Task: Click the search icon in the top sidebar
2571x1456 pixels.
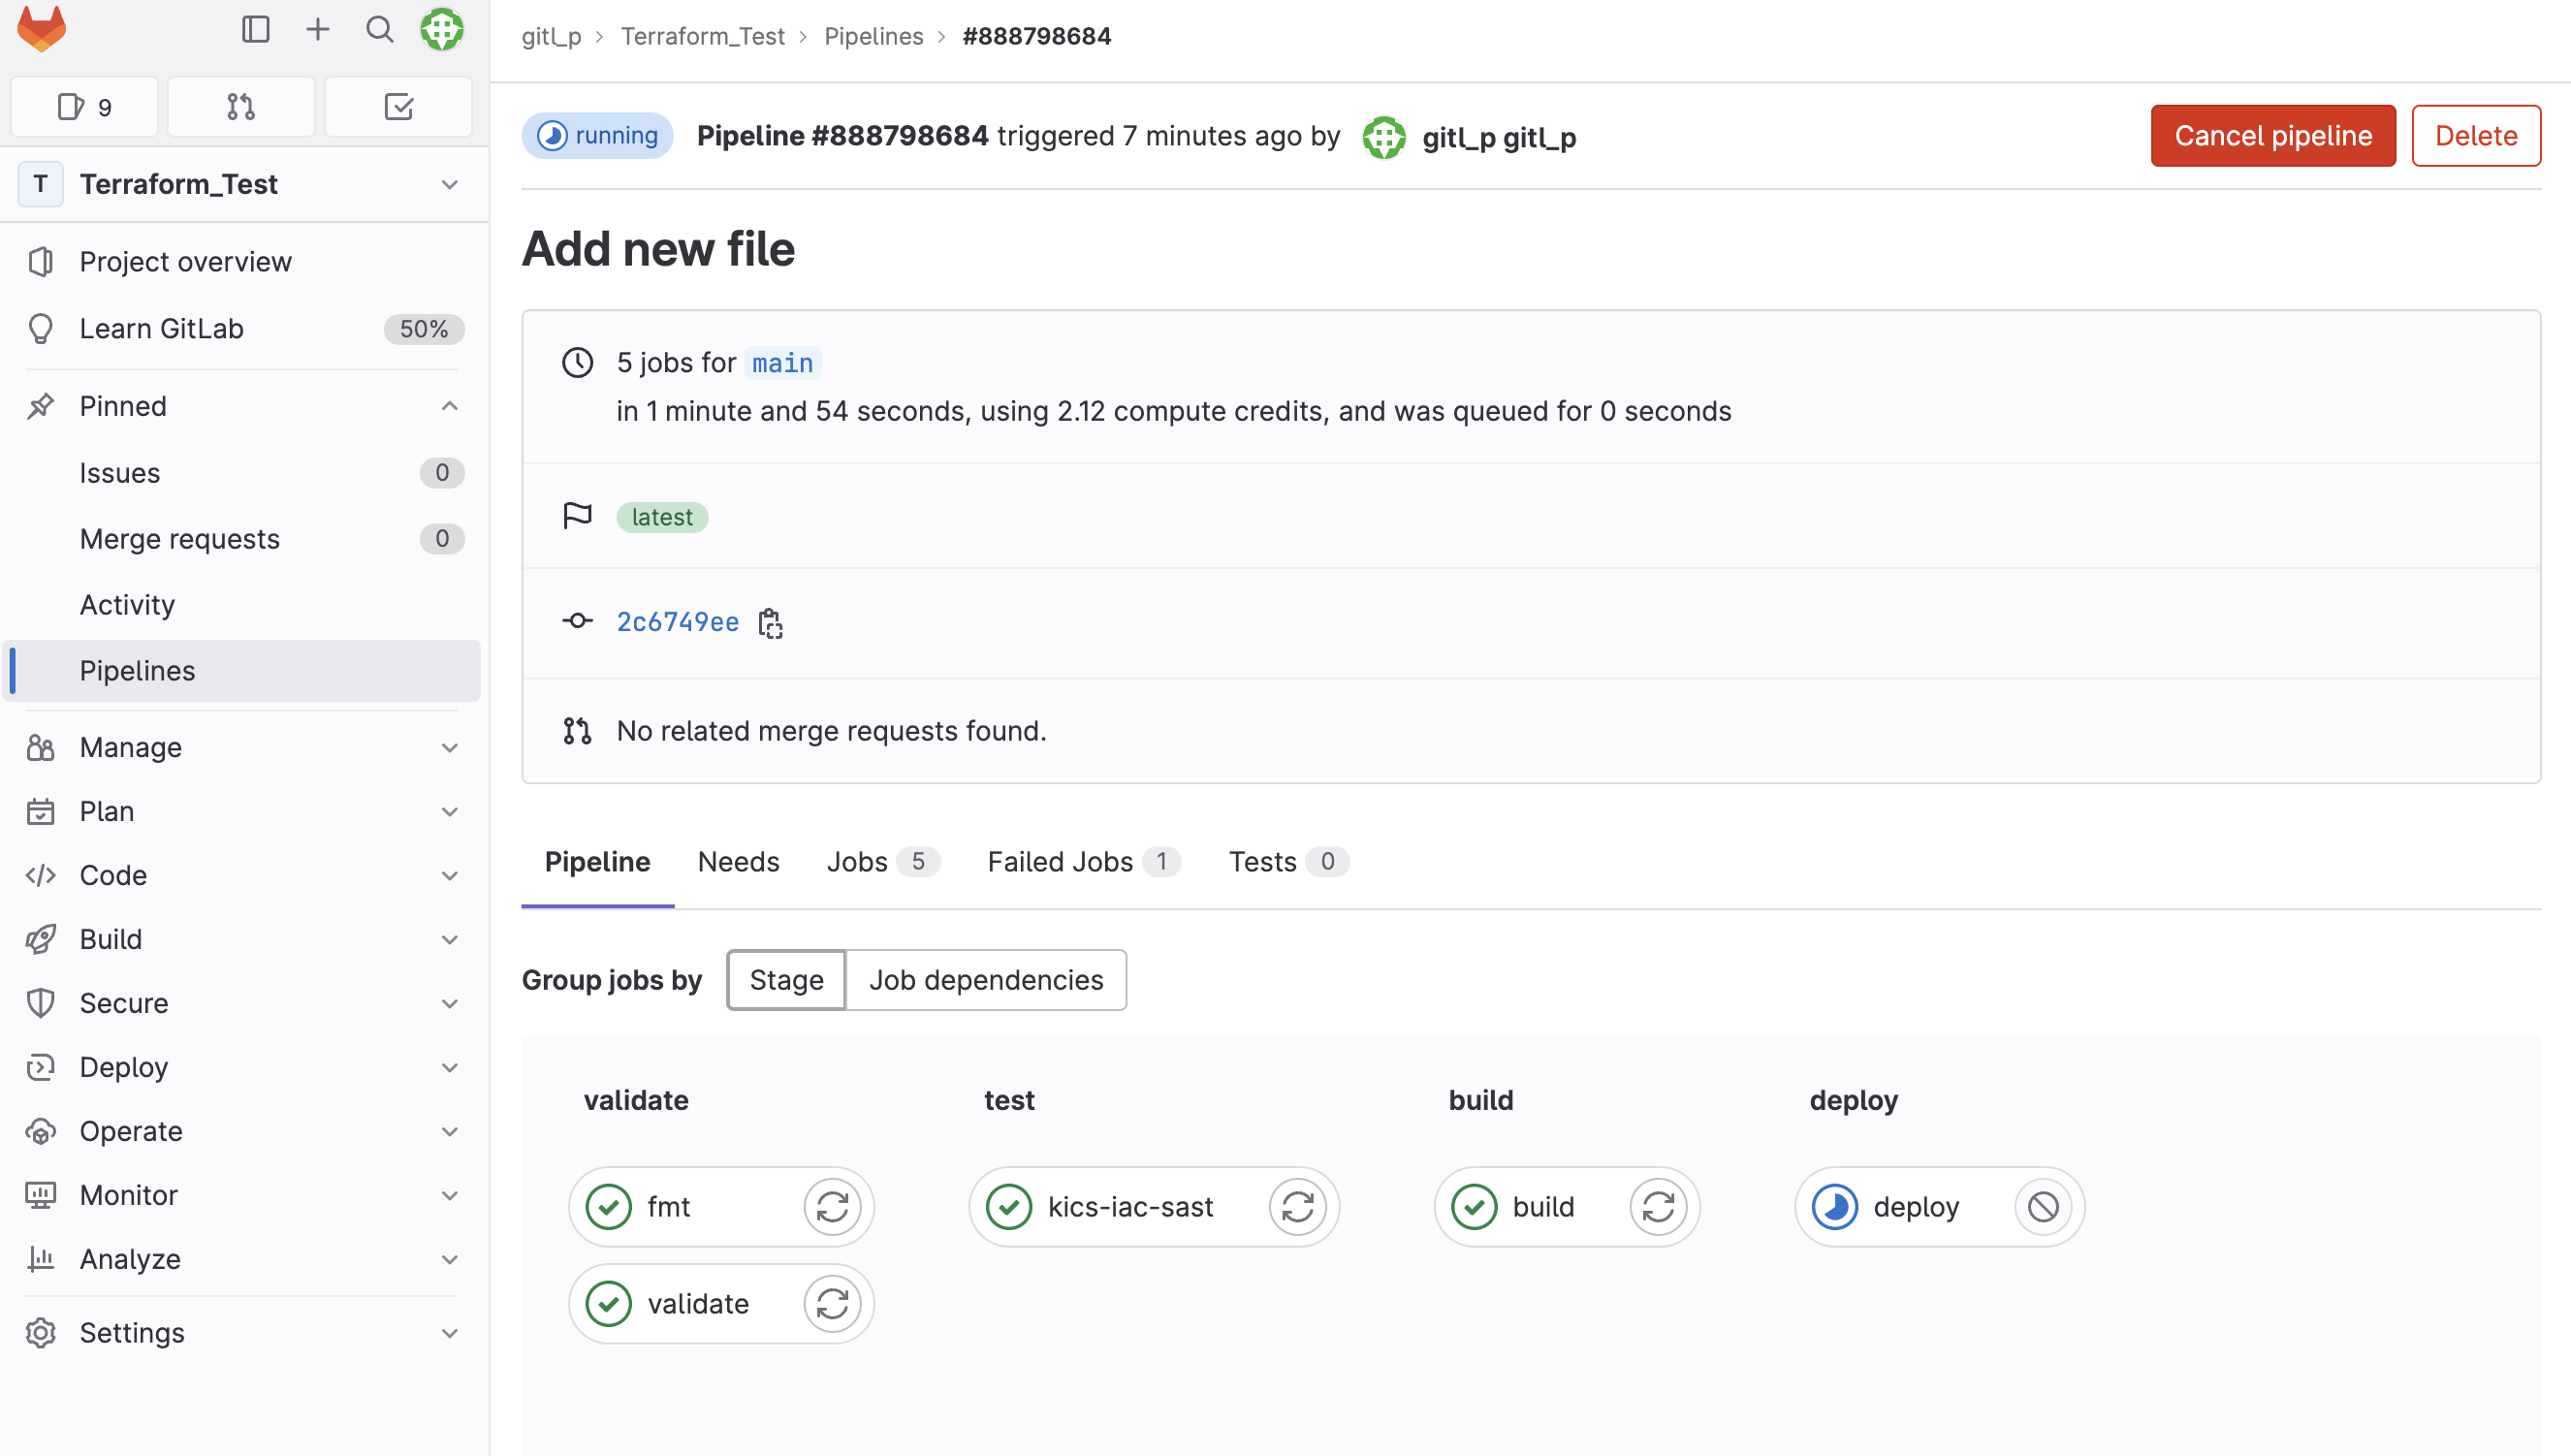Action: tap(379, 29)
